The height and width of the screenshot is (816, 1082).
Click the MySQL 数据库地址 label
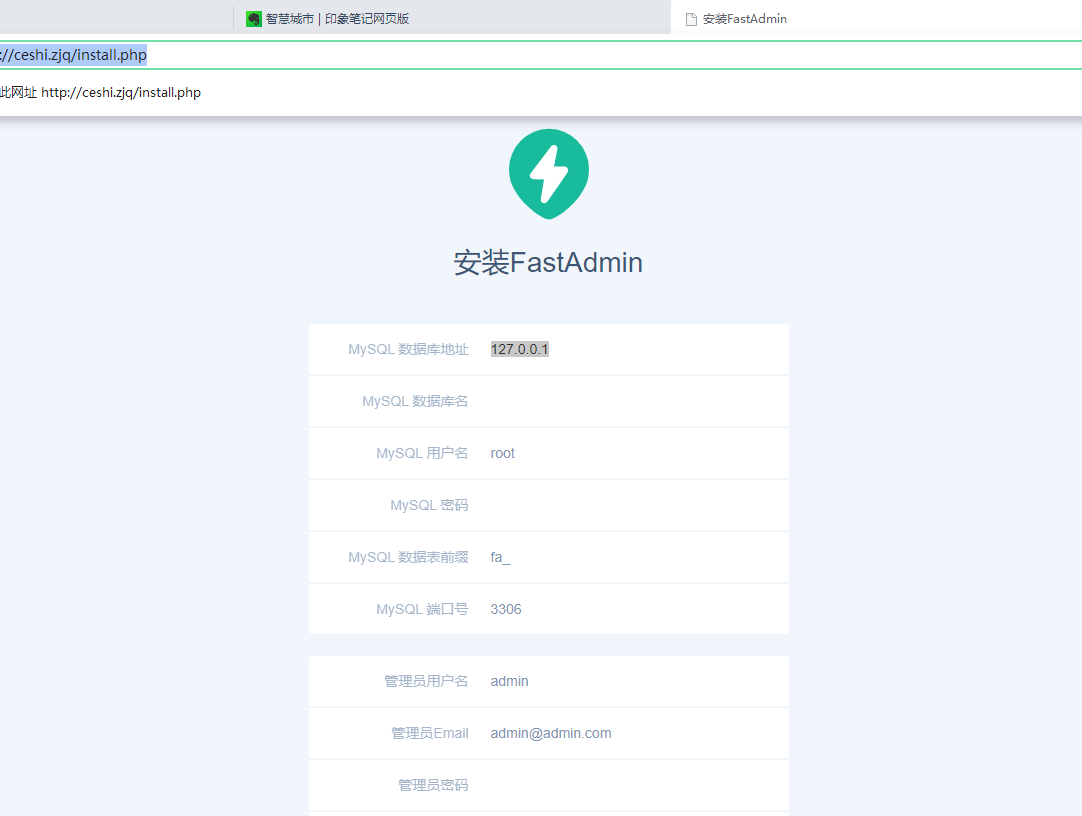tap(408, 350)
